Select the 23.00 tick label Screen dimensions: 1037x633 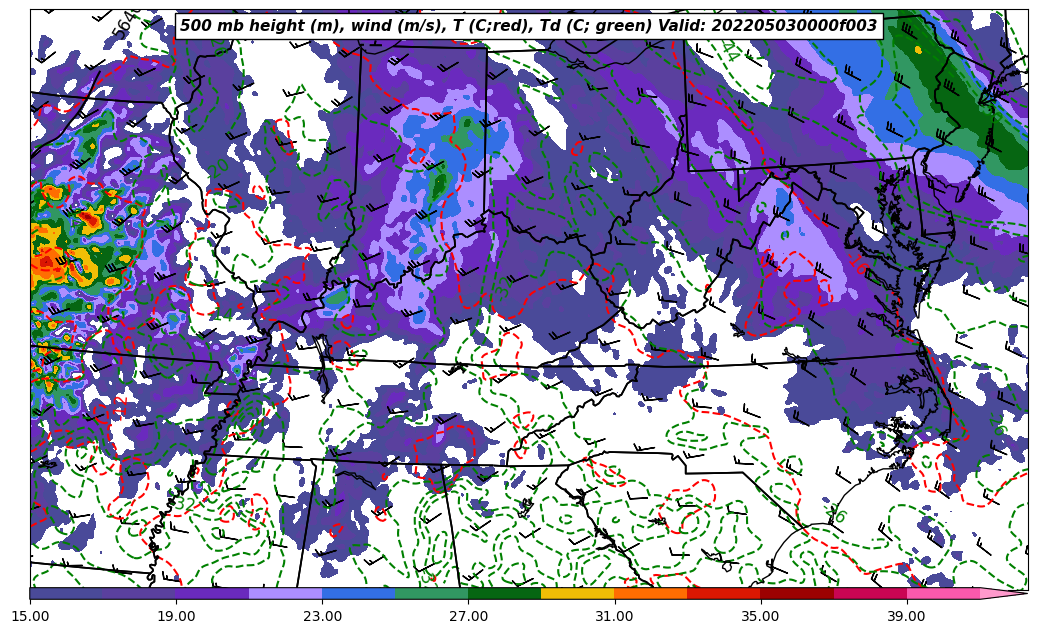322,616
